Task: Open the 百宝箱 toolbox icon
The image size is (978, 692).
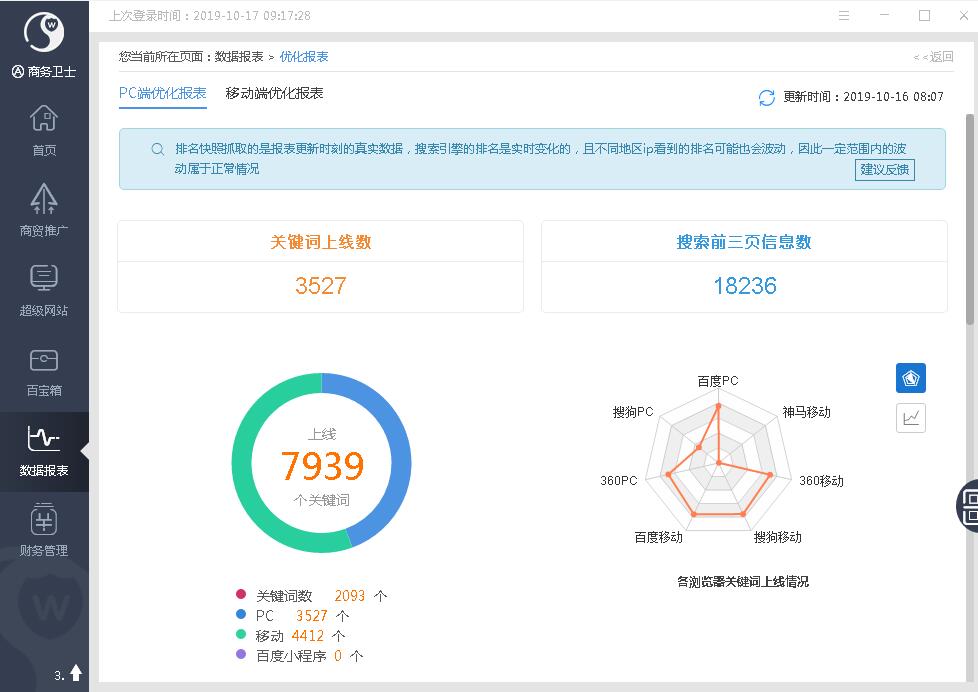Action: tap(44, 370)
